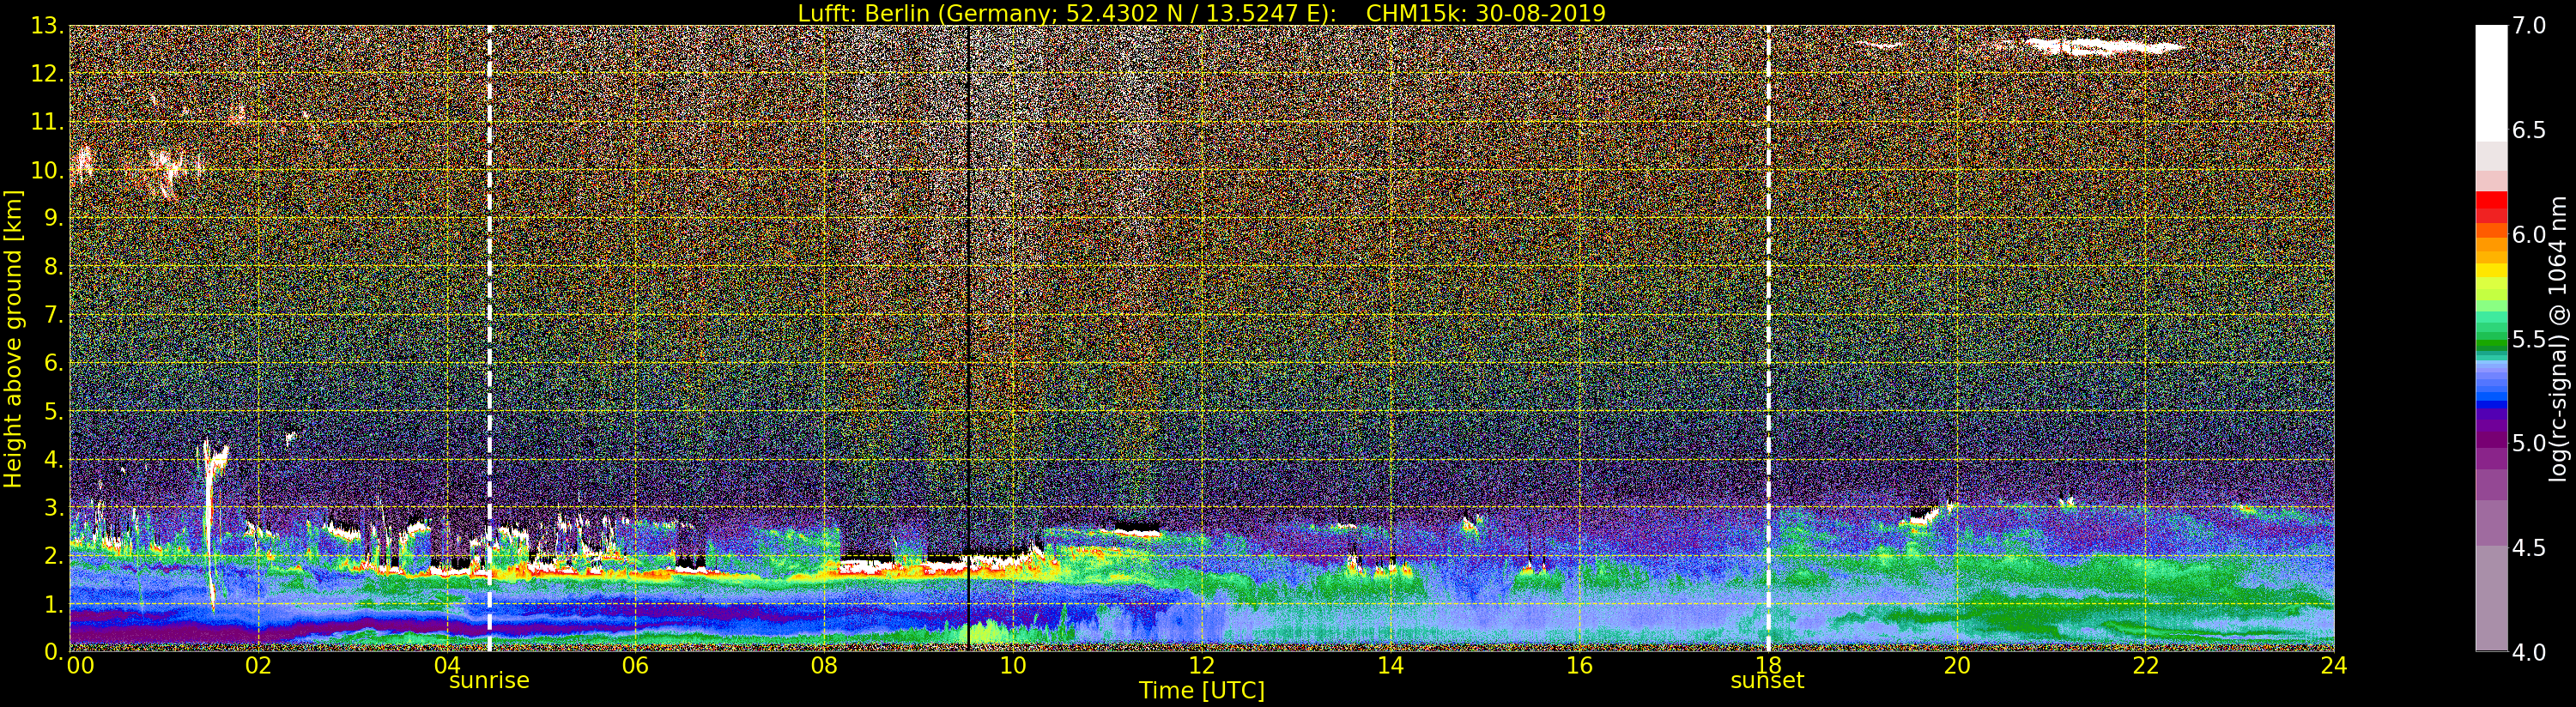
Task: Click the height axis tick '12.'
Action: [x=47, y=74]
